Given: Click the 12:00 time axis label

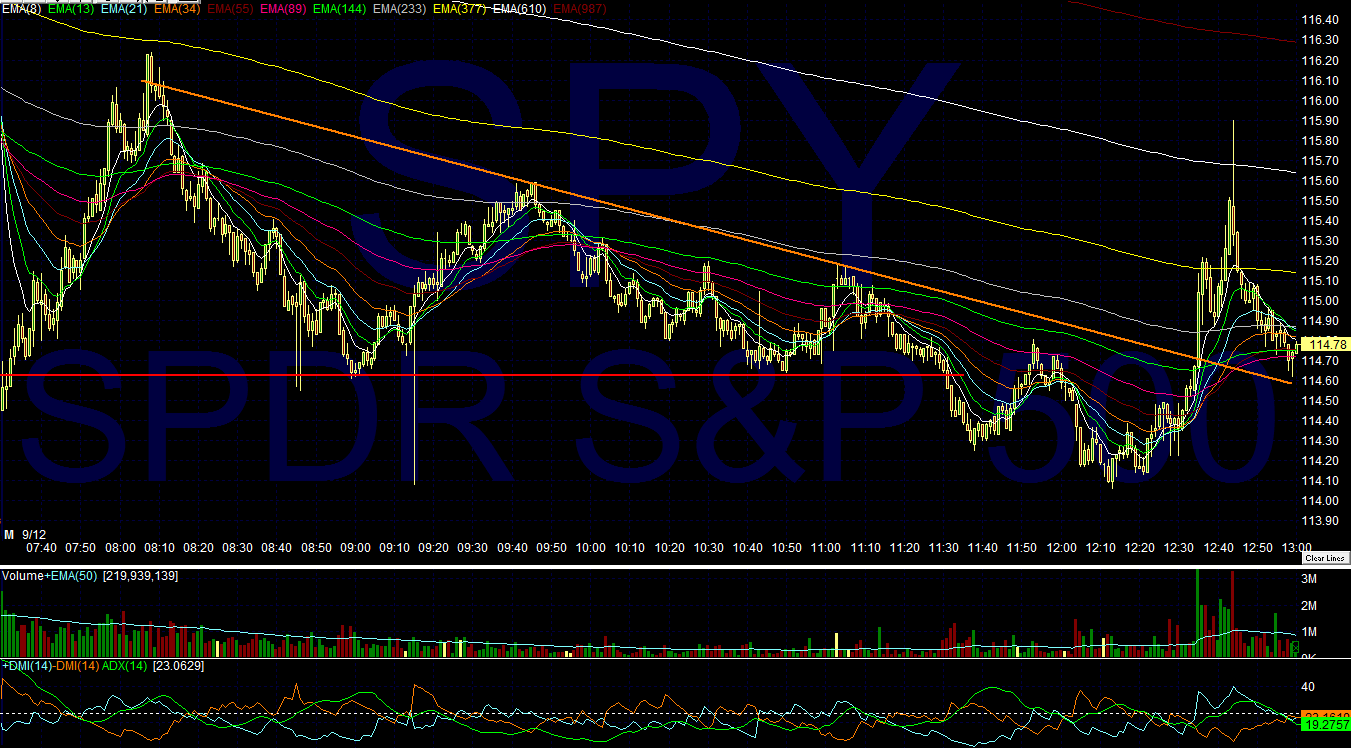Looking at the screenshot, I should 1061,548.
